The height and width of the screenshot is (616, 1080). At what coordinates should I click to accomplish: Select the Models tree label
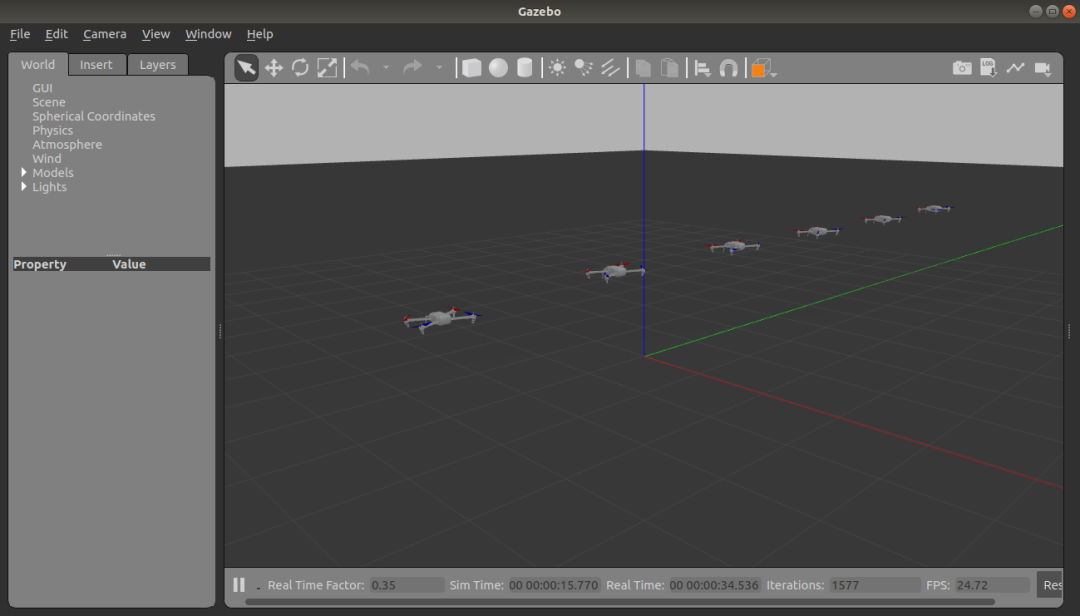click(x=53, y=173)
